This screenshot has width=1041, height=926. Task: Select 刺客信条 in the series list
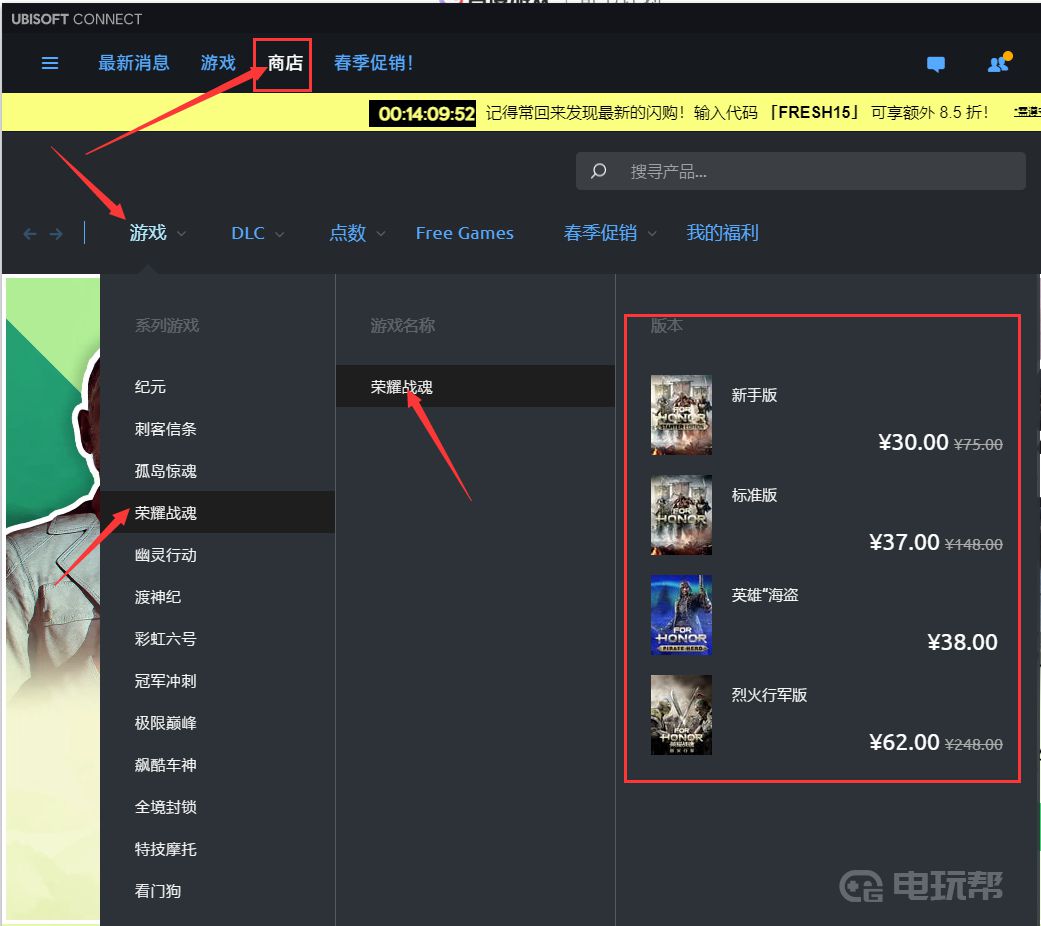166,429
